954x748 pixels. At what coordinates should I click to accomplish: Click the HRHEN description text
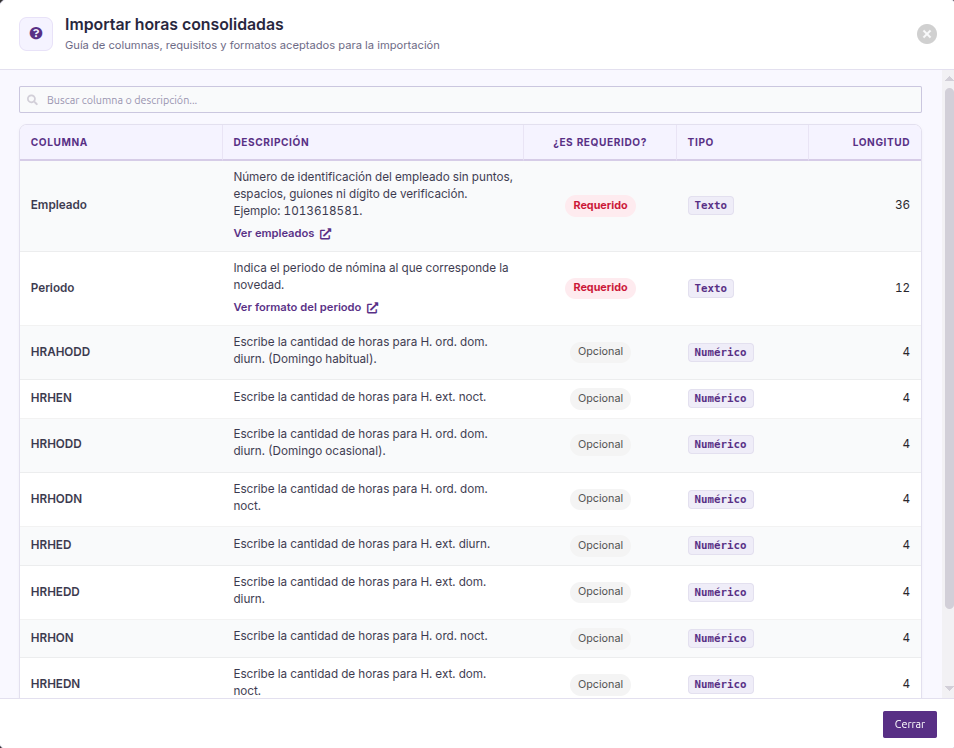point(360,397)
